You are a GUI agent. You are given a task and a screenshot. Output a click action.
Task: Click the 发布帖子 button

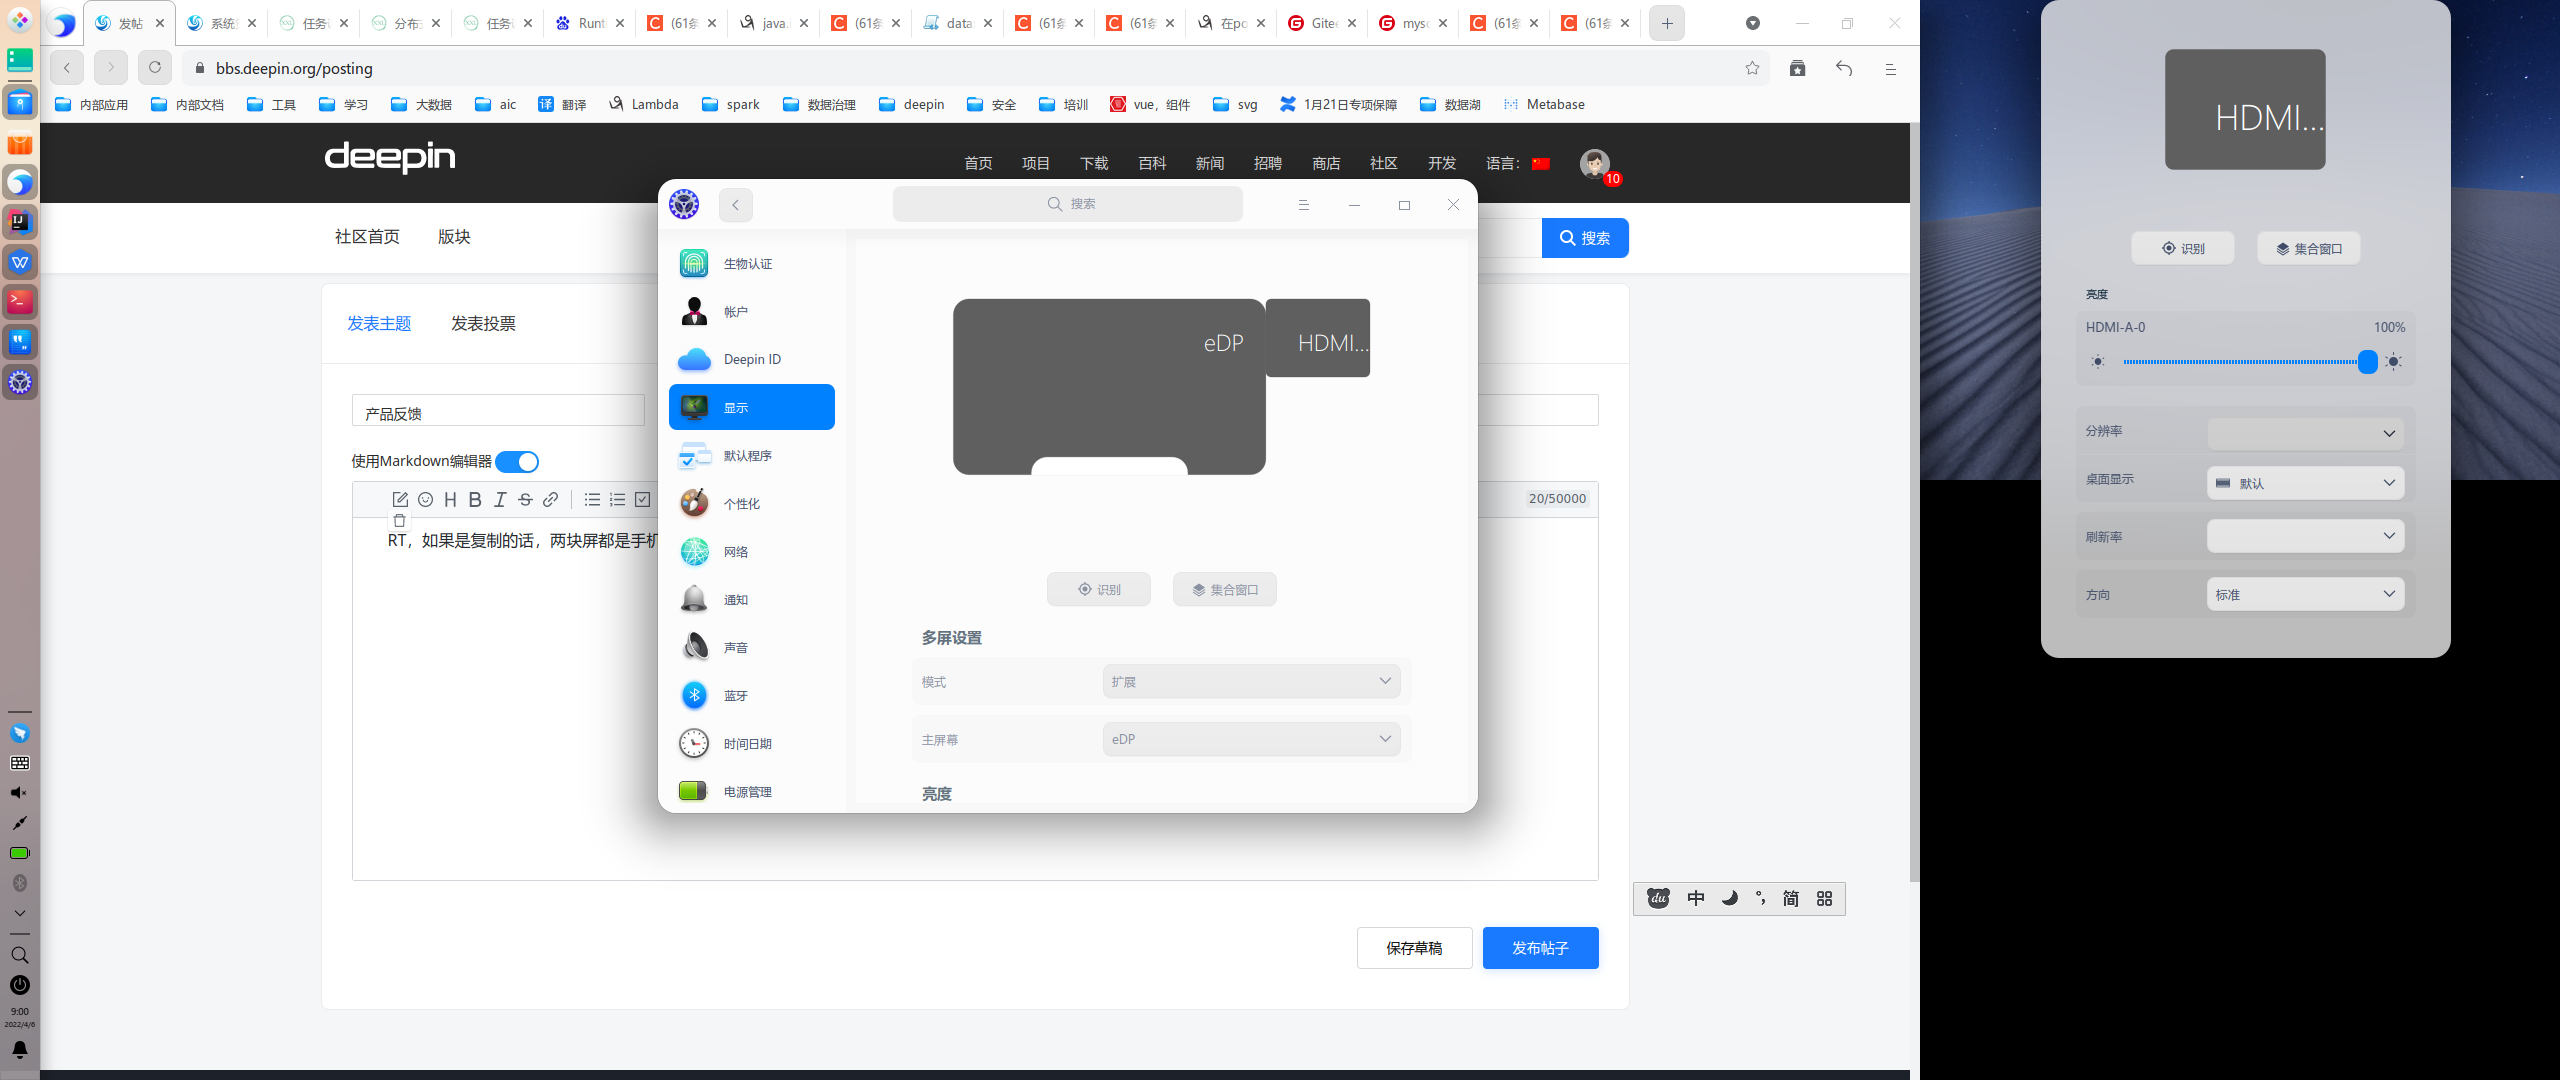coord(1540,947)
